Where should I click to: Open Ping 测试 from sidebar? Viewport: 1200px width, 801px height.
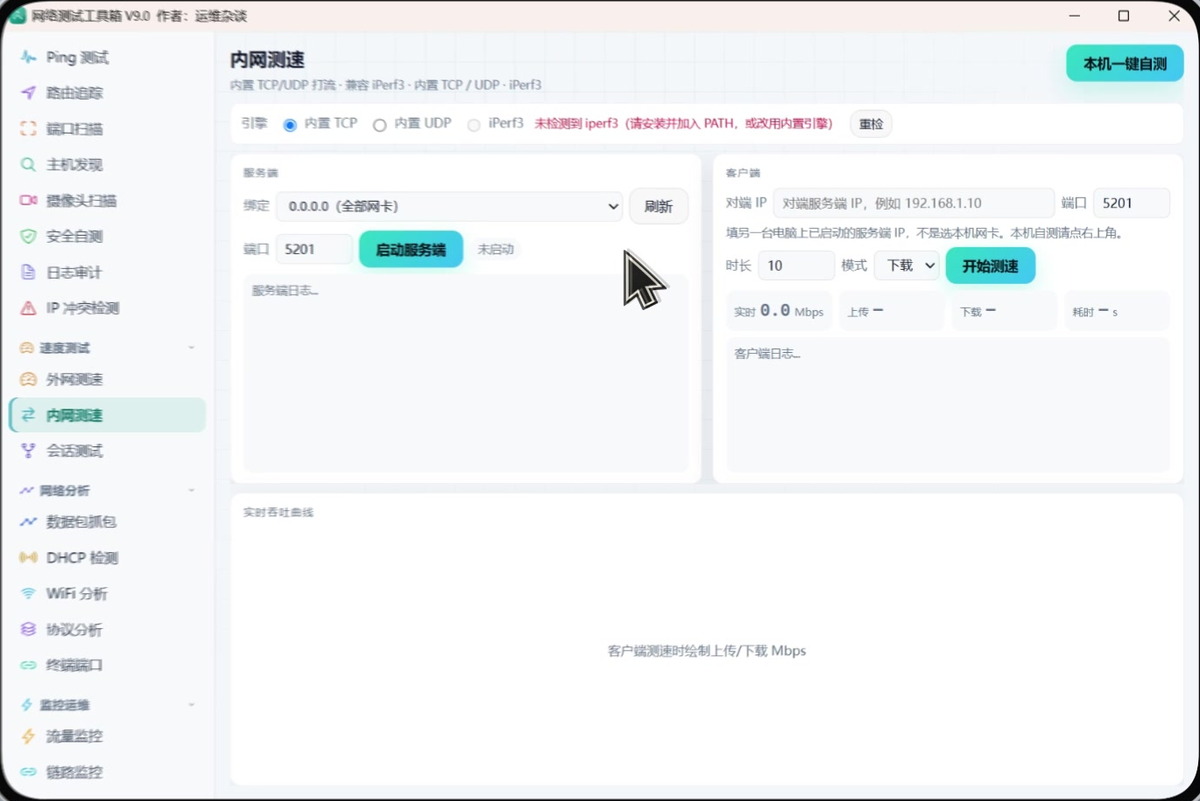(107, 57)
